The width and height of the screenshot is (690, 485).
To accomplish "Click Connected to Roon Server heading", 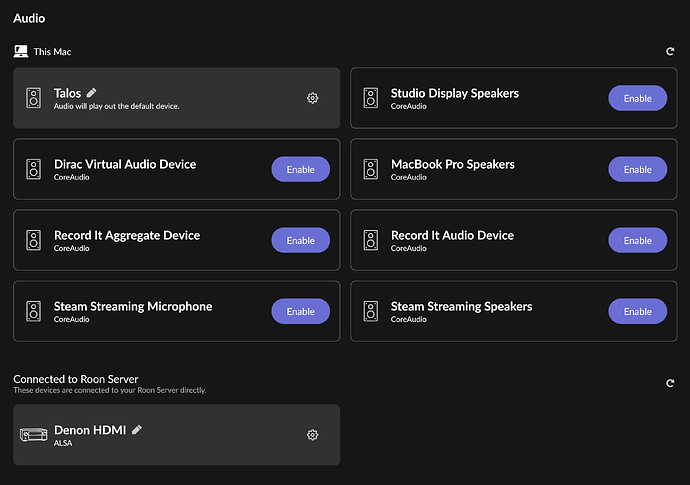I will pos(76,379).
